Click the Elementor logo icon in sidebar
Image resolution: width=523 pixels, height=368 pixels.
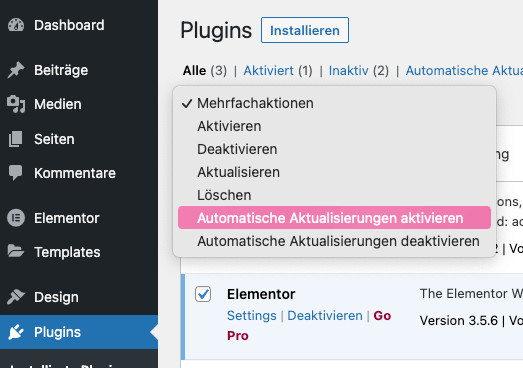point(16,218)
